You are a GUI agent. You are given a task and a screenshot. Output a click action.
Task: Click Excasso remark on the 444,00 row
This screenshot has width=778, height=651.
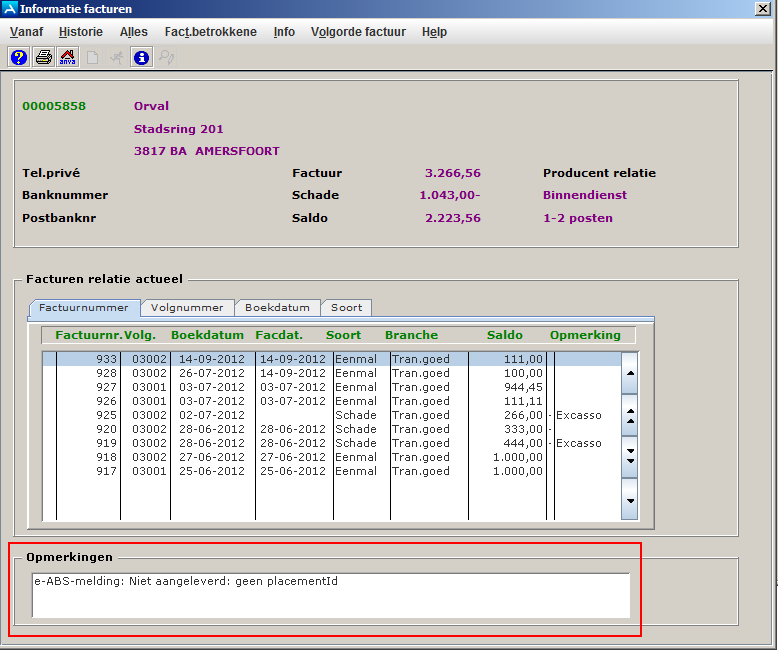pyautogui.click(x=579, y=443)
